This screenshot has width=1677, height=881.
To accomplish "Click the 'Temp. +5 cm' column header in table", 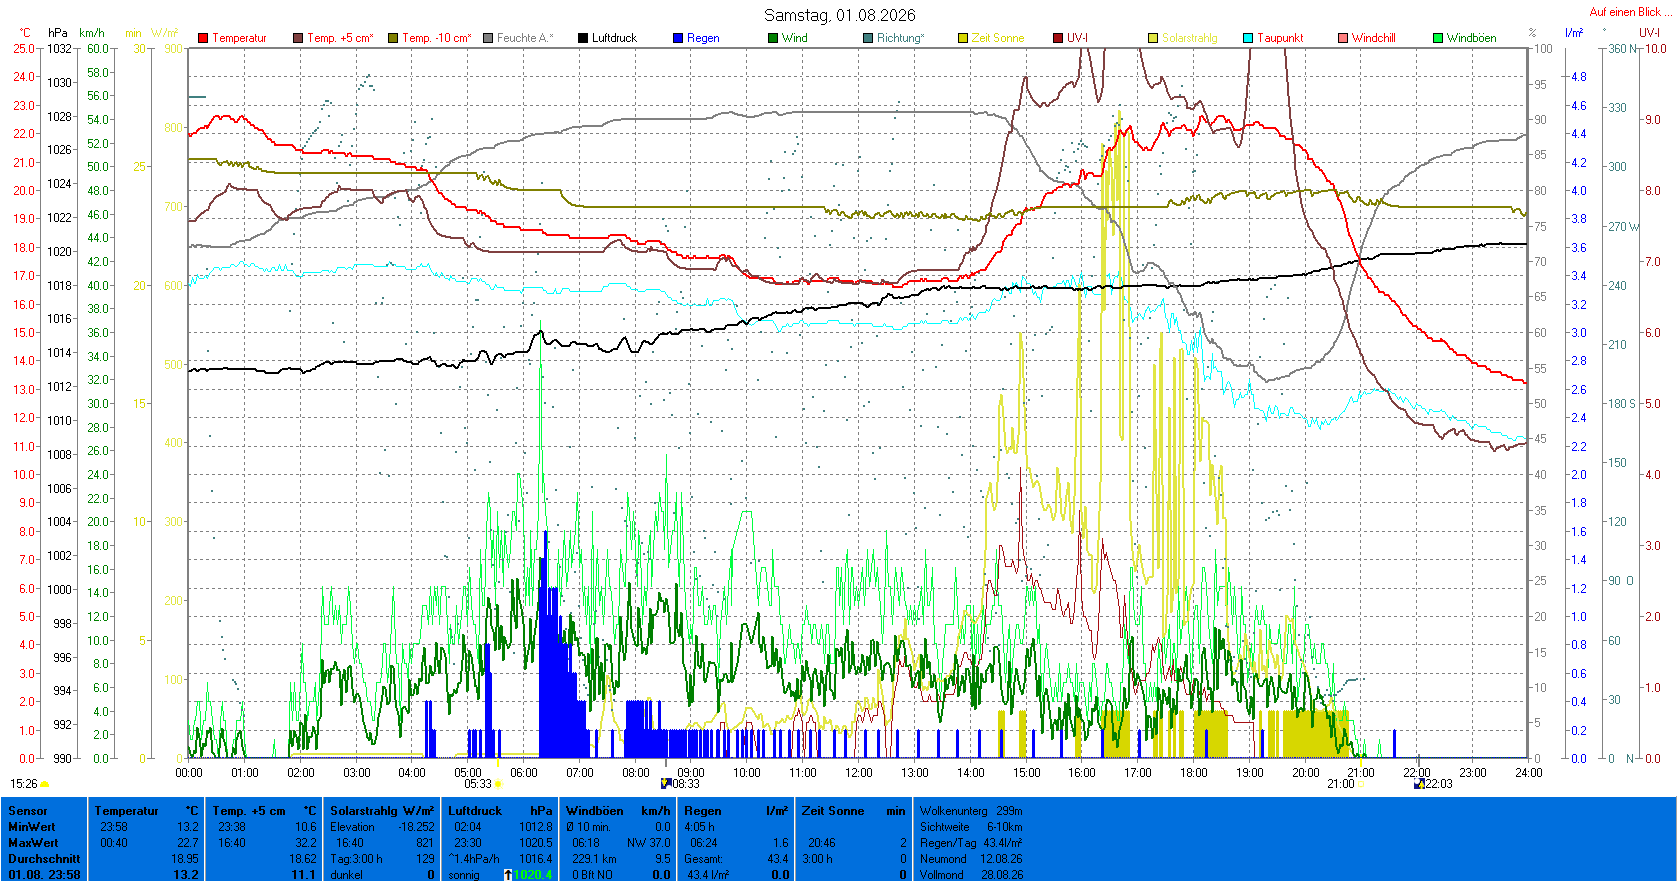I will point(249,811).
